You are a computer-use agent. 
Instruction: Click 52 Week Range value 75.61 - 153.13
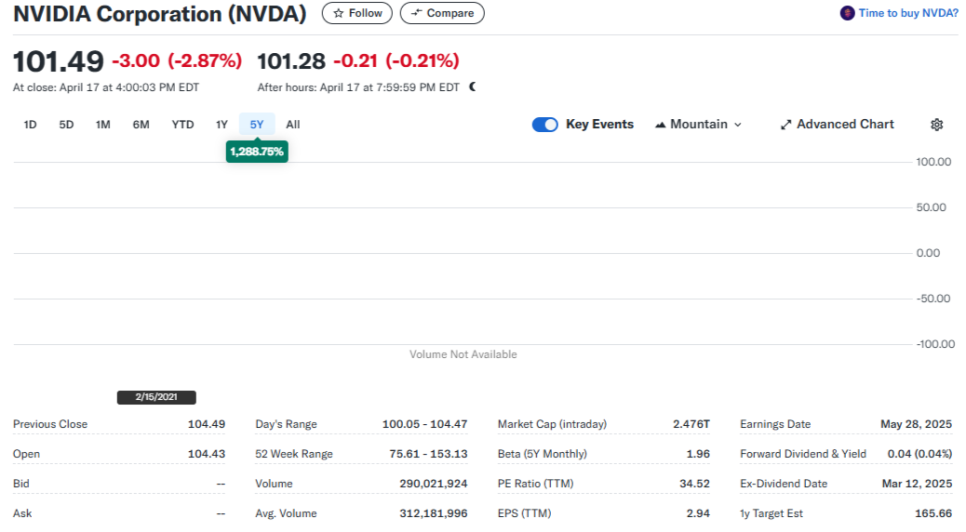click(x=428, y=454)
